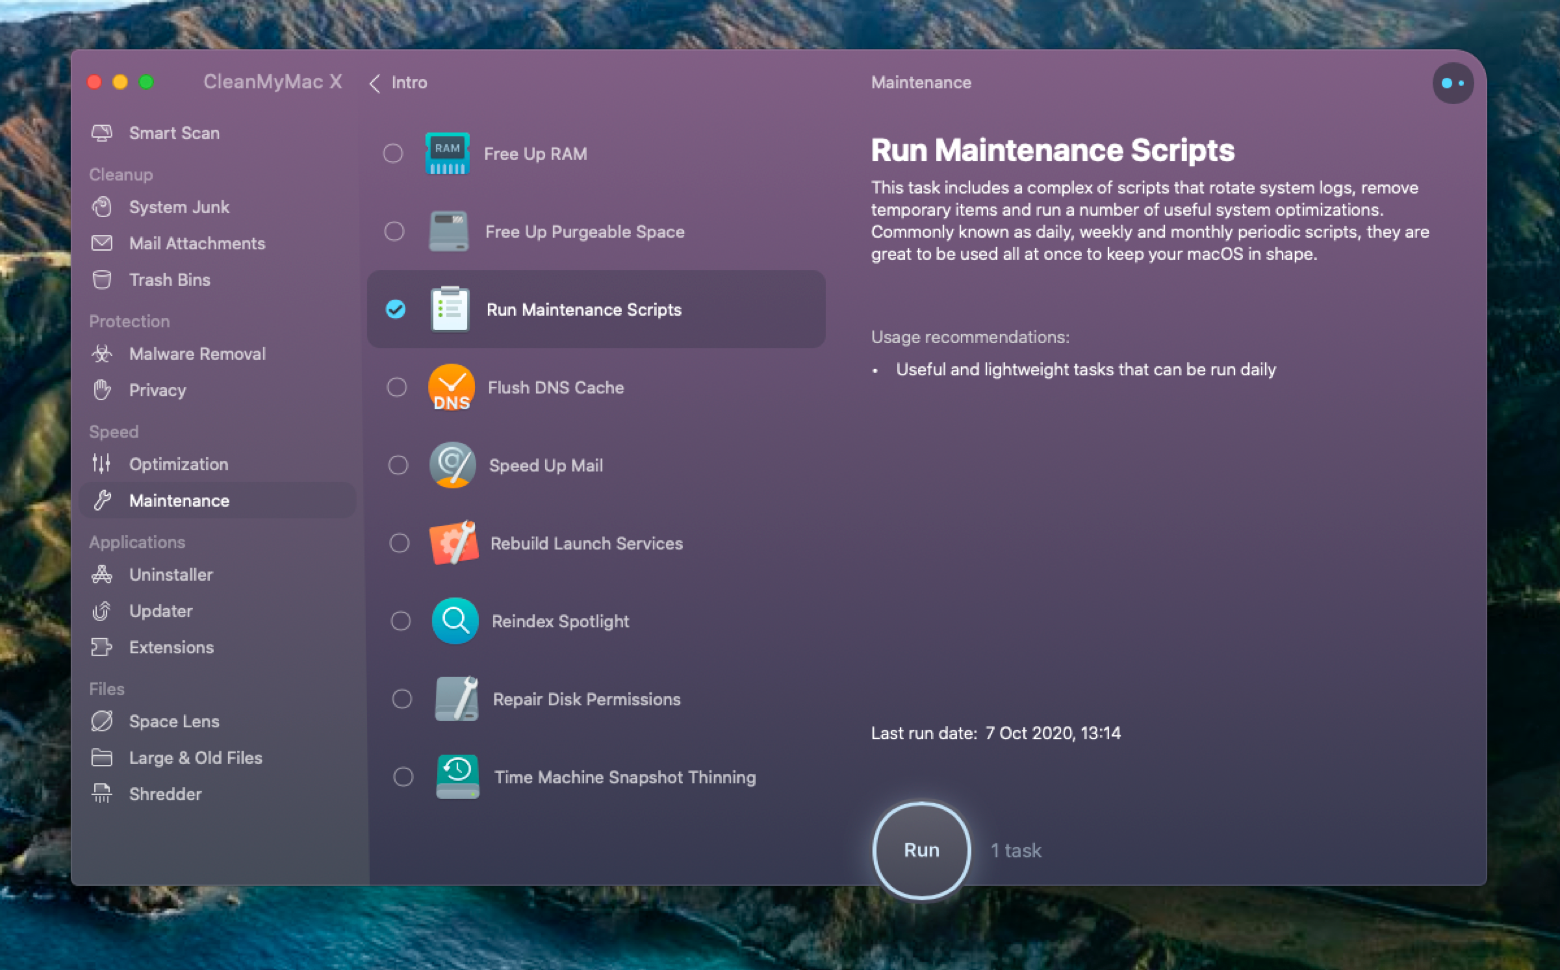Tick the Rebuild Launch Services radio button
Viewport: 1560px width, 970px height.
399,543
